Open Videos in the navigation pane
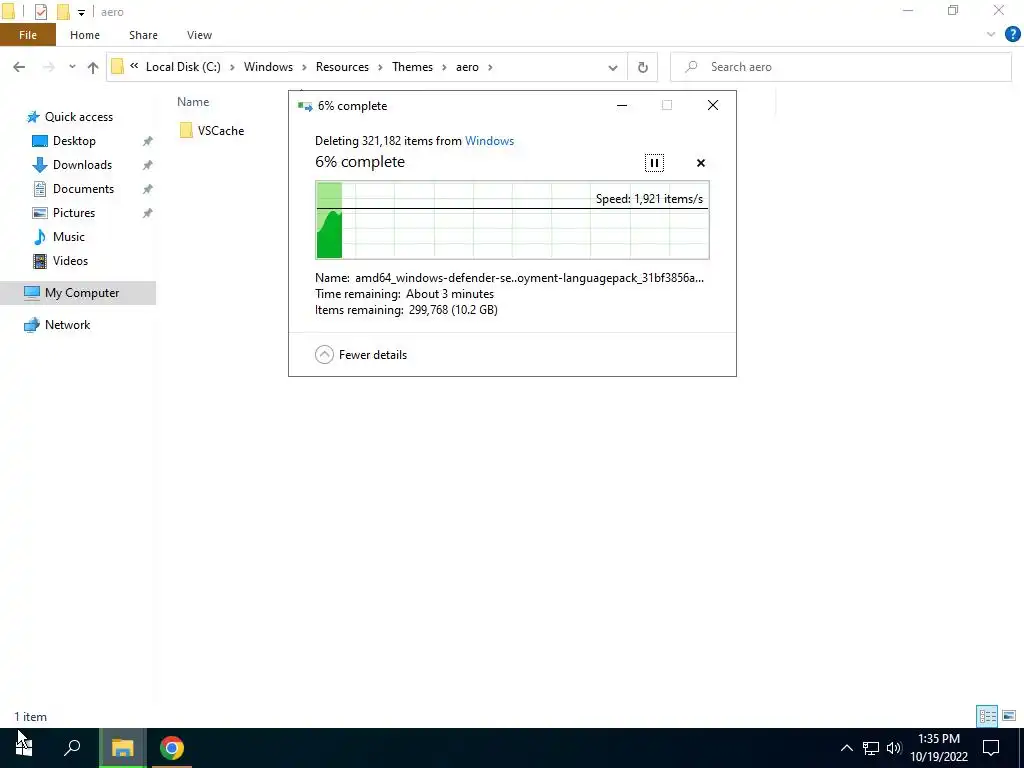Viewport: 1024px width, 768px height. (x=70, y=261)
